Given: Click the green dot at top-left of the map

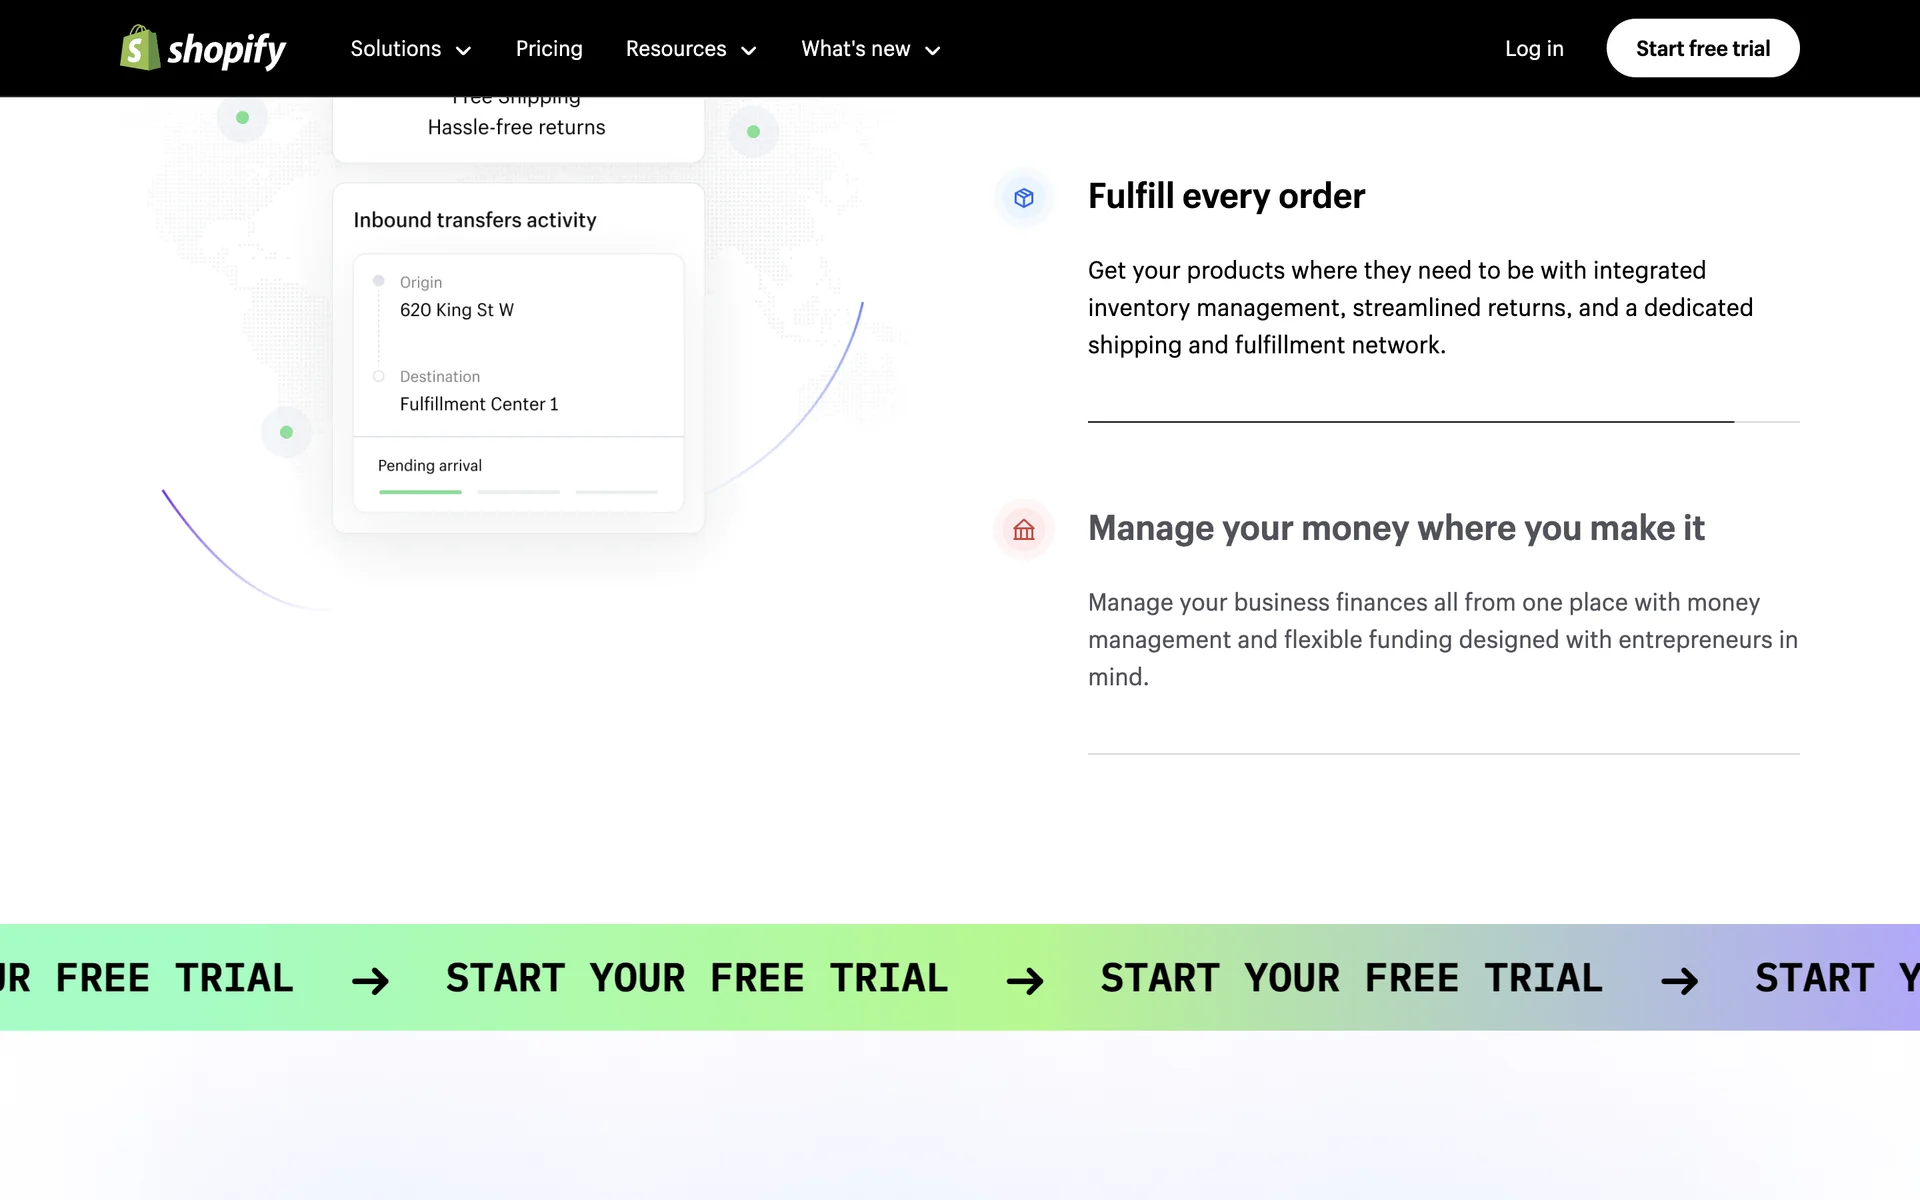Looking at the screenshot, I should coord(242,118).
